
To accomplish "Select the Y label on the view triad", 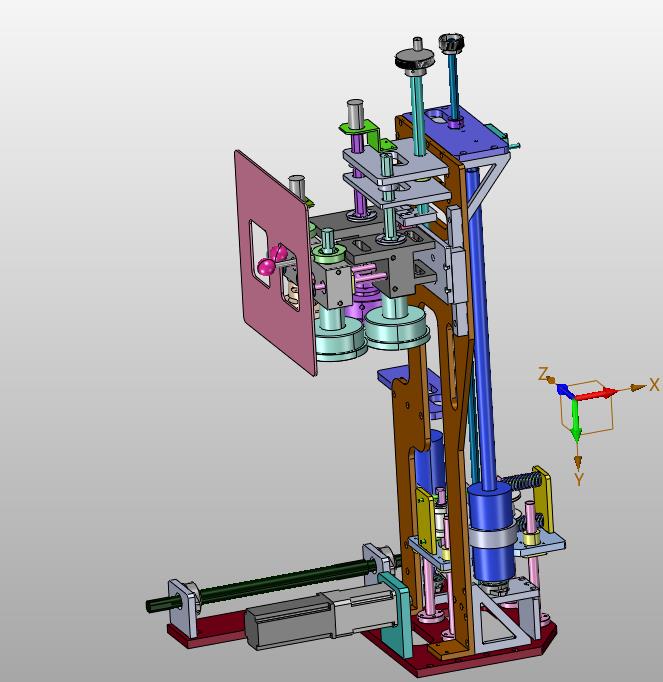I will click(578, 480).
